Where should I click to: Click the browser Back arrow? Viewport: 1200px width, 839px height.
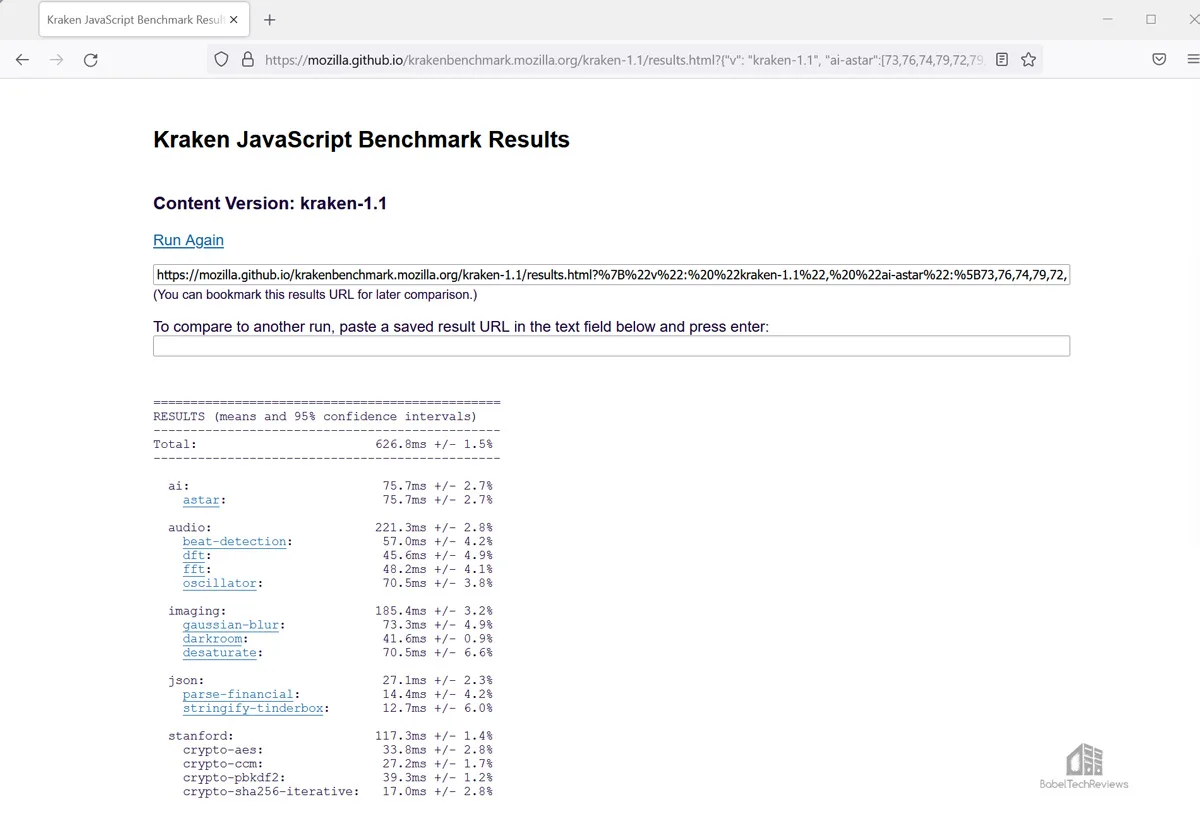(22, 60)
